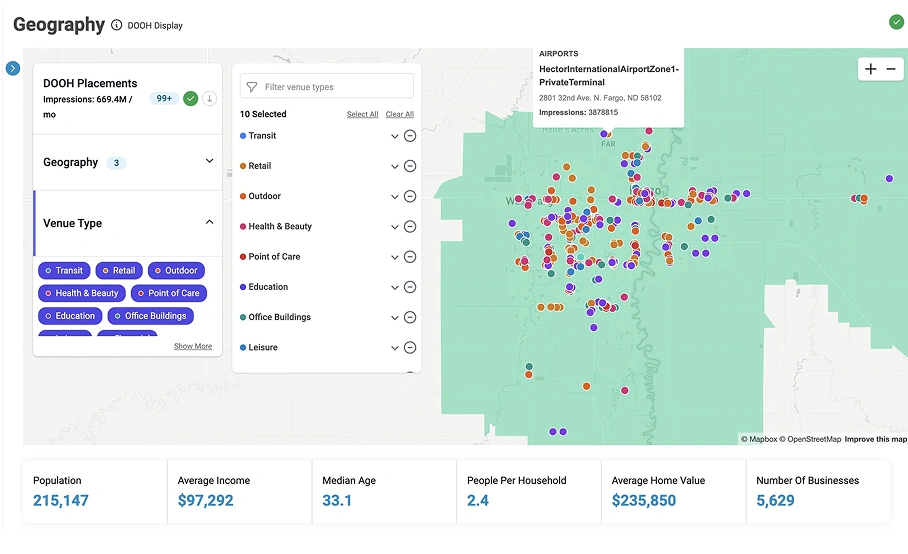Click the green status check at top right
Viewport: 908px width, 554px height.
point(896,22)
